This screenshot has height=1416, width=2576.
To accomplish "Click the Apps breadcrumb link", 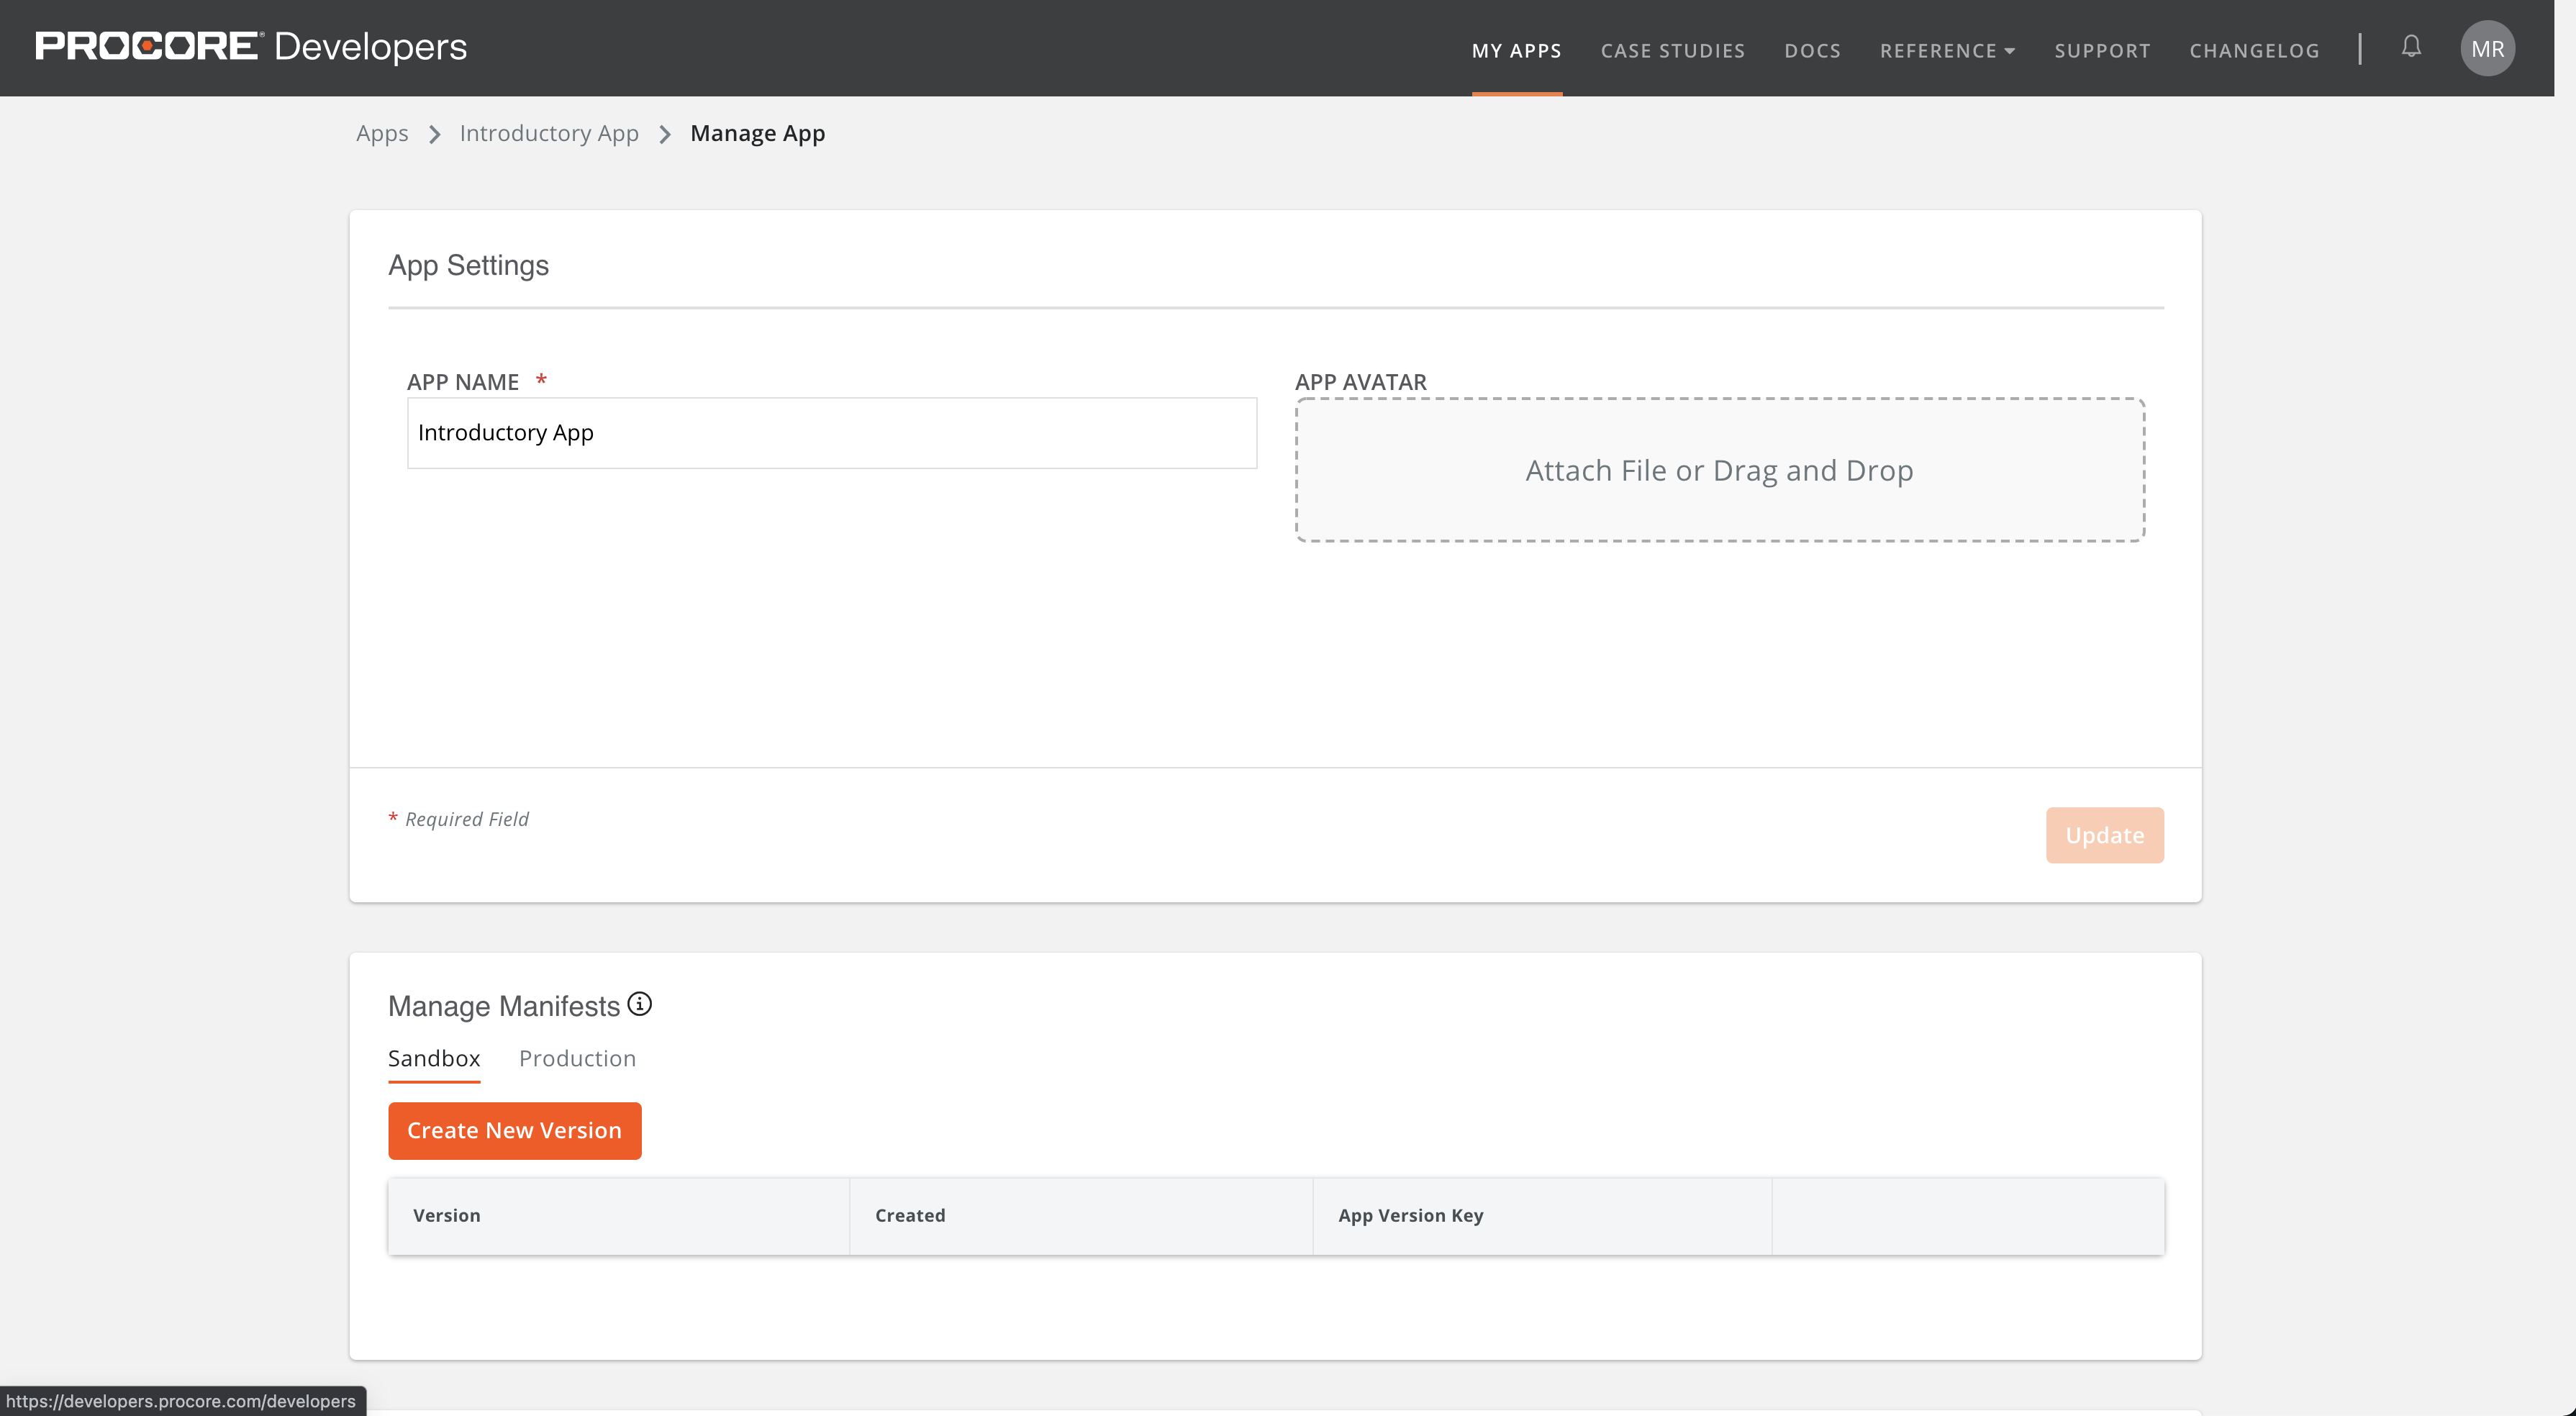I will point(382,133).
